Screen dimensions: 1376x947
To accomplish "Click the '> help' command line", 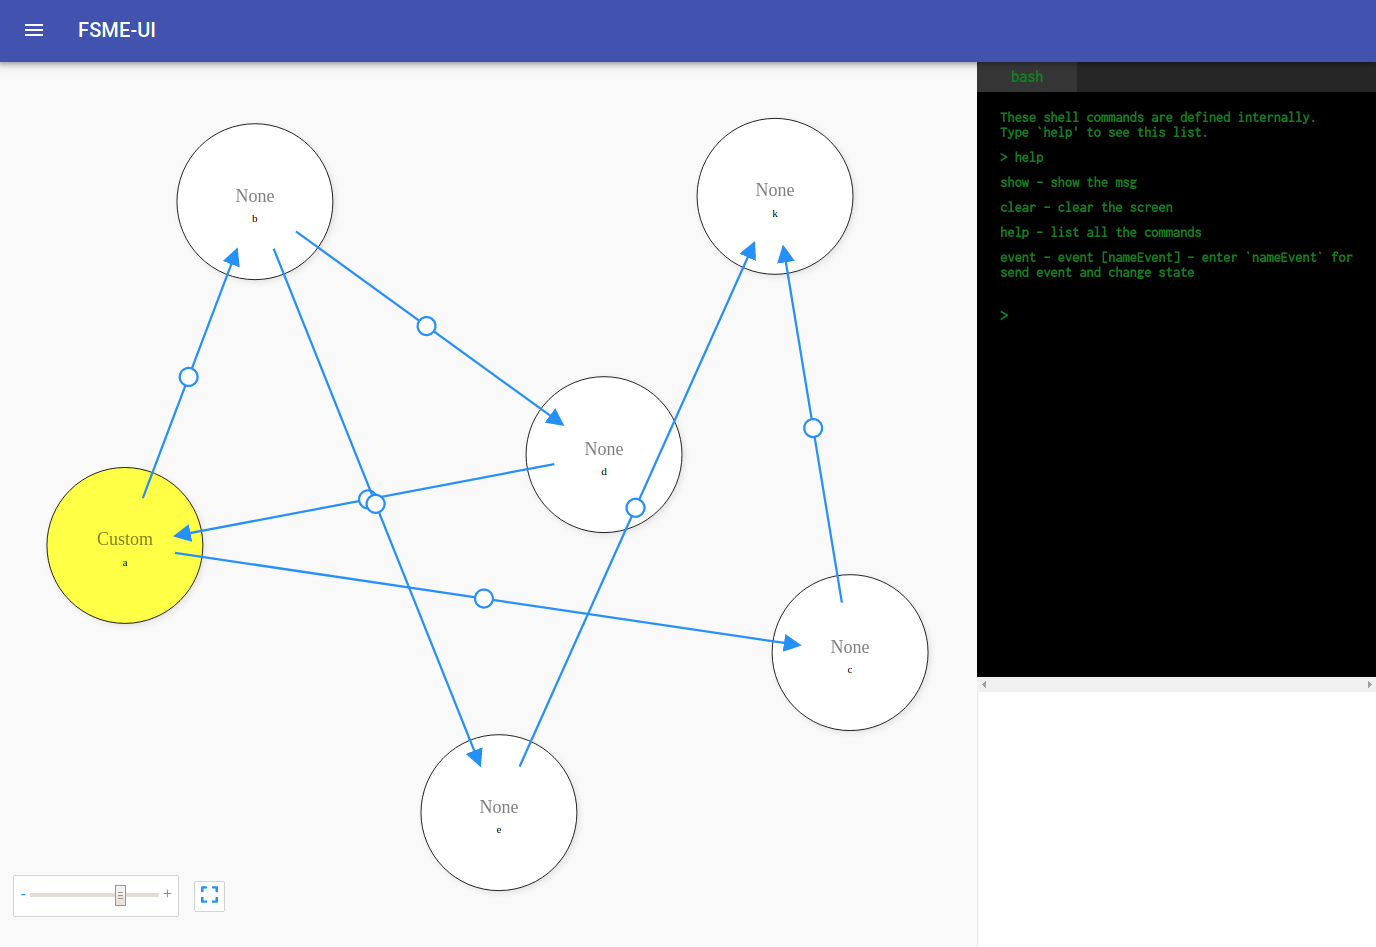I will pos(1021,157).
